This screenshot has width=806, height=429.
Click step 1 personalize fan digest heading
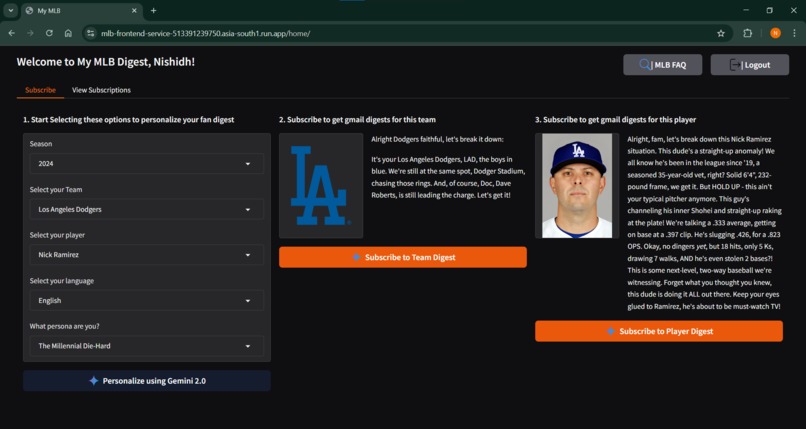(x=129, y=120)
